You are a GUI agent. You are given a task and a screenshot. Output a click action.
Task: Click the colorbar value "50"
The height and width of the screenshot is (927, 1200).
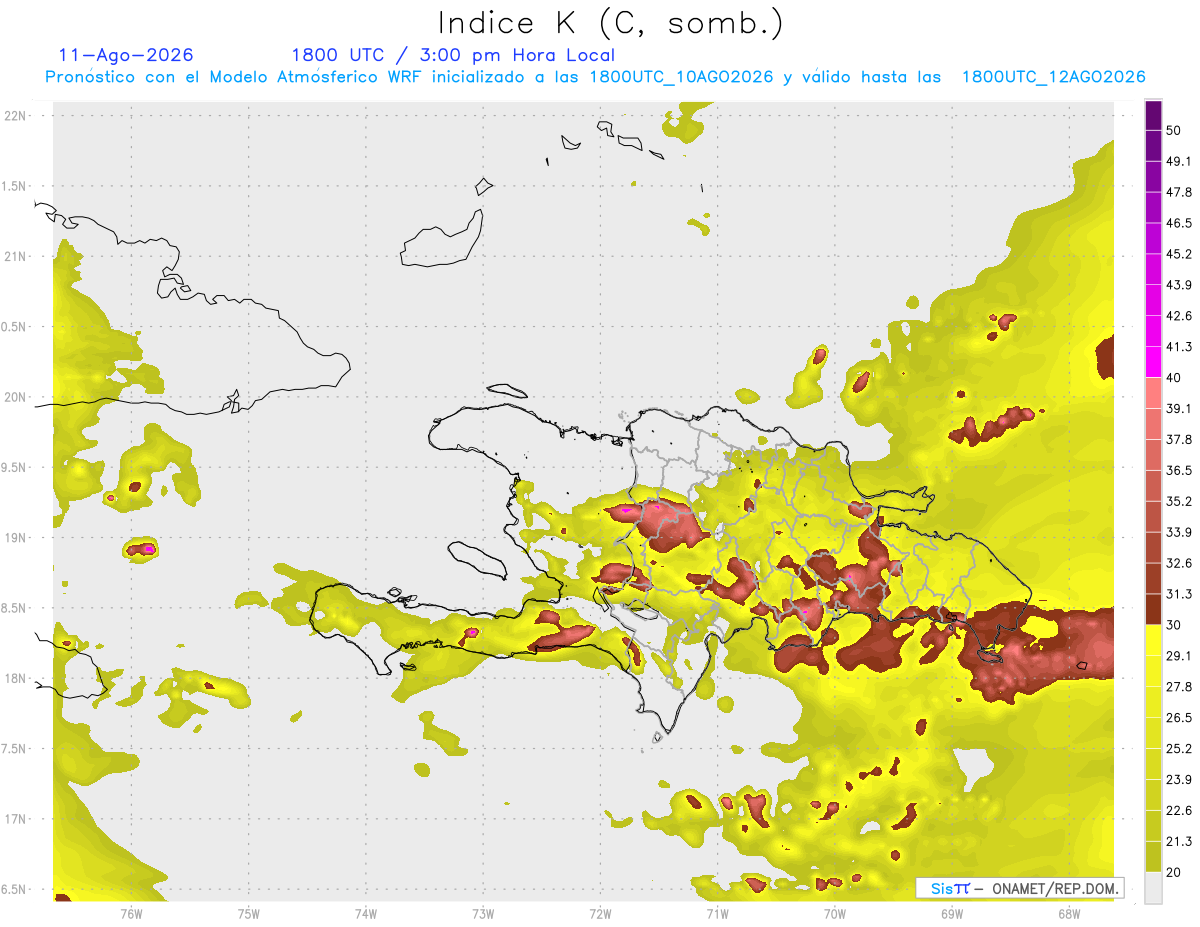click(1173, 130)
